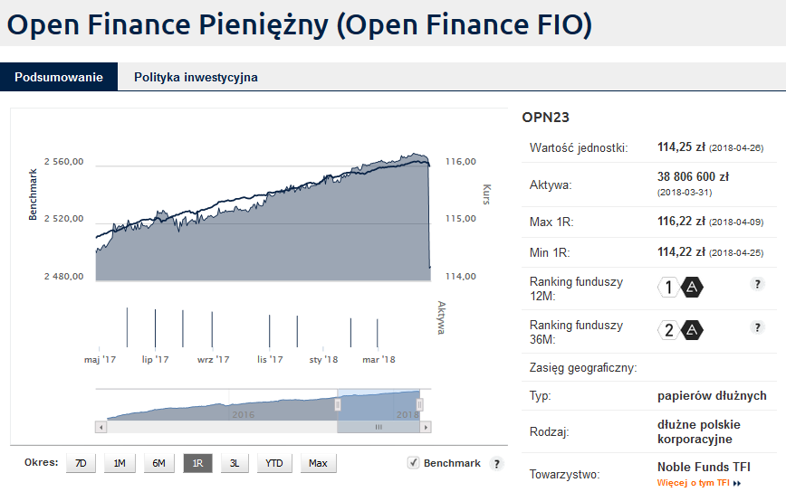786x492 pixels.
Task: Click black A rating hexagon for 36M
Action: pos(692,330)
